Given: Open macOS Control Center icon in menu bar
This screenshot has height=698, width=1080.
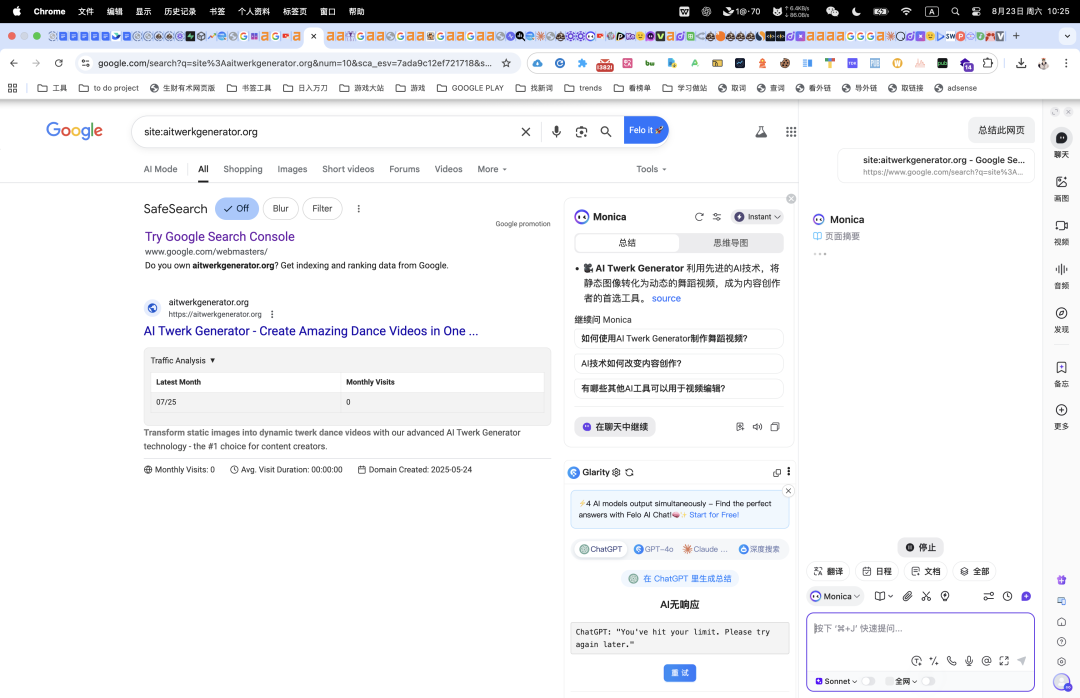Looking at the screenshot, I should [x=976, y=11].
